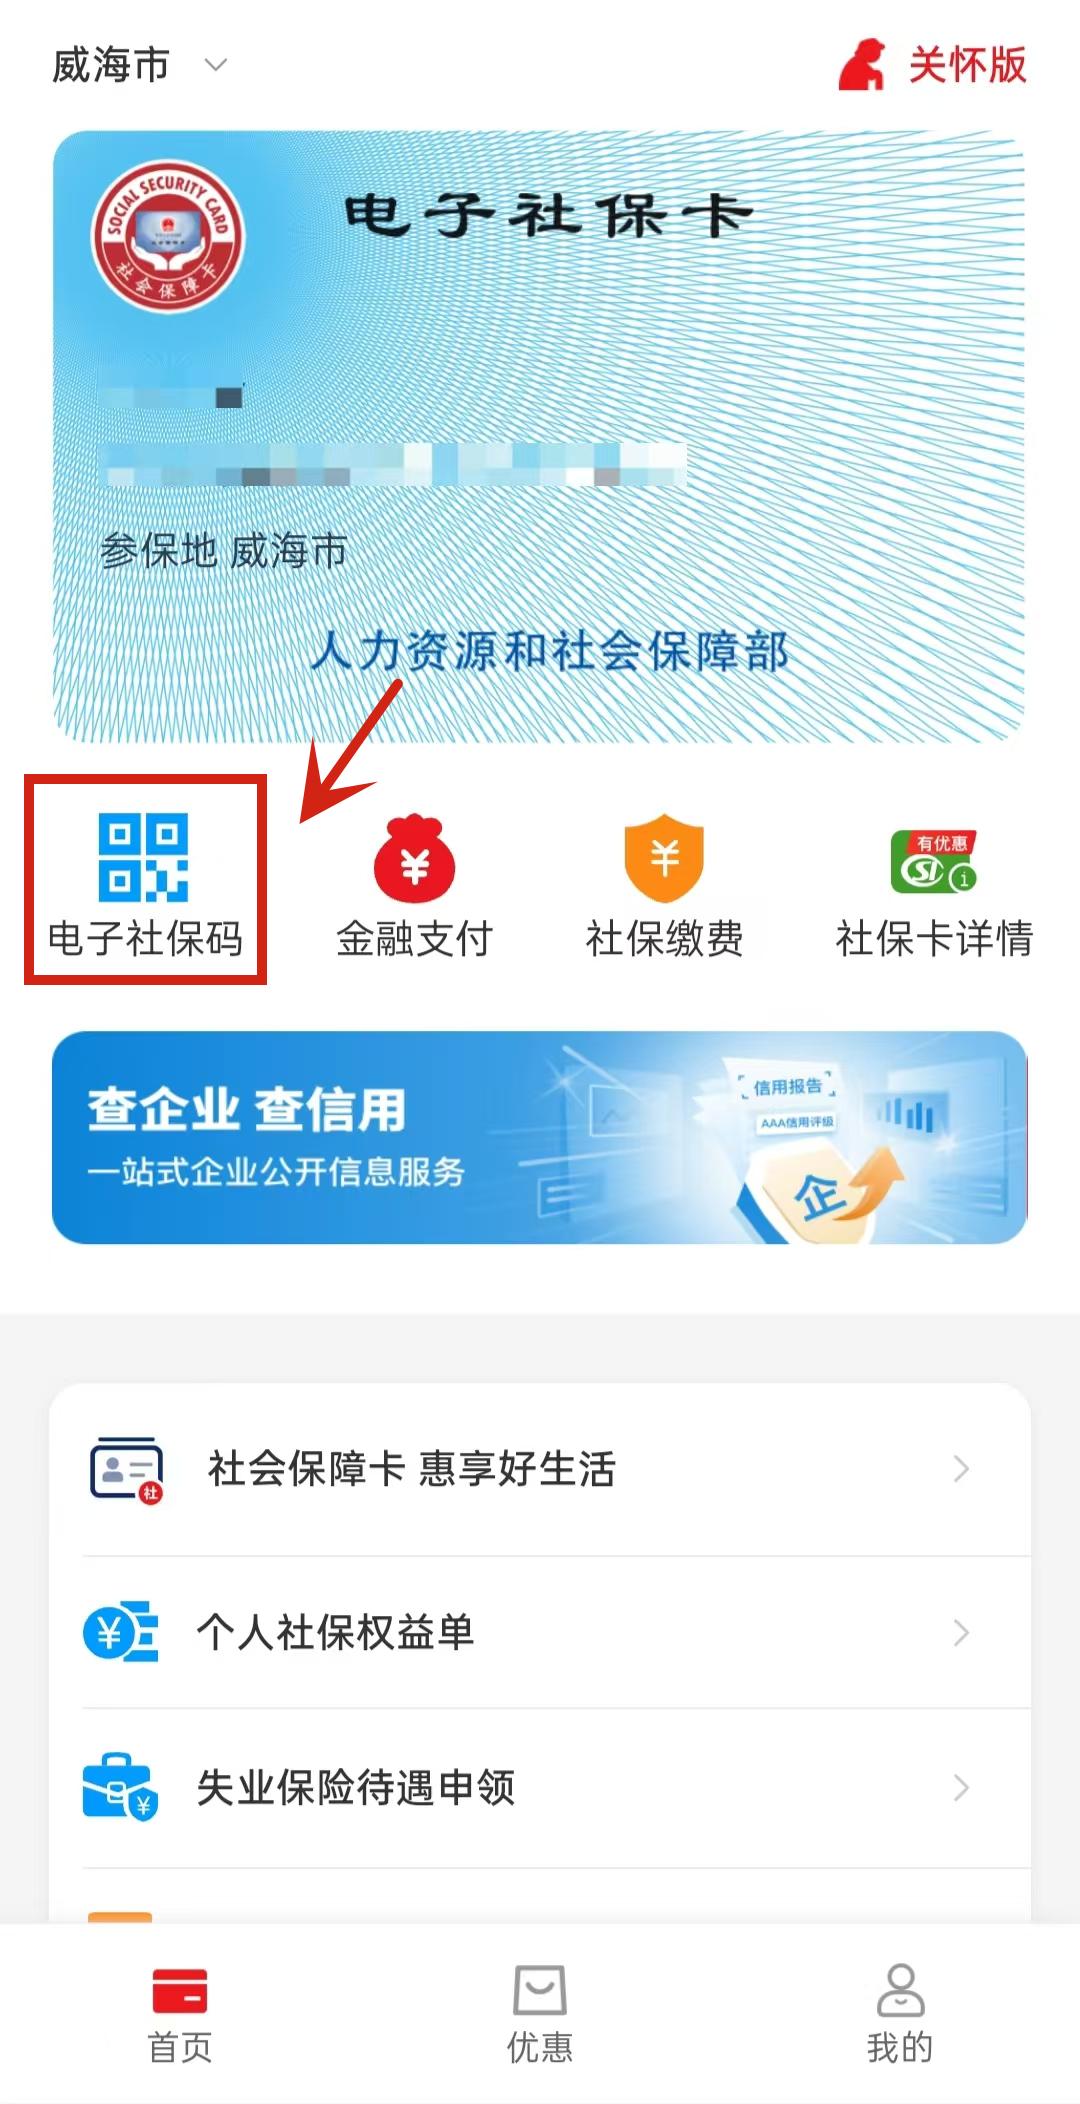Screen dimensions: 1080x2104
Task: Switch to the 优惠 tab
Action: (540, 2014)
